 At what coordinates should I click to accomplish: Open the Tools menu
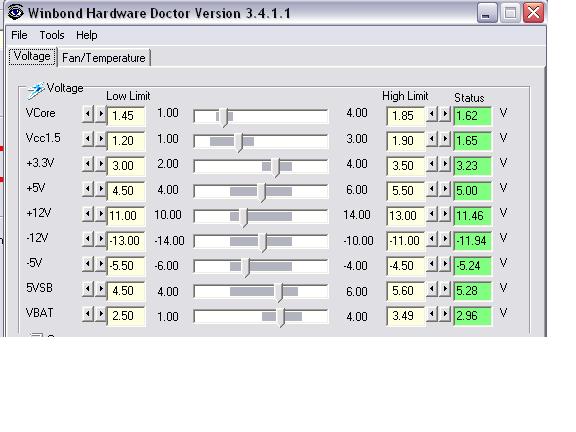click(x=52, y=35)
